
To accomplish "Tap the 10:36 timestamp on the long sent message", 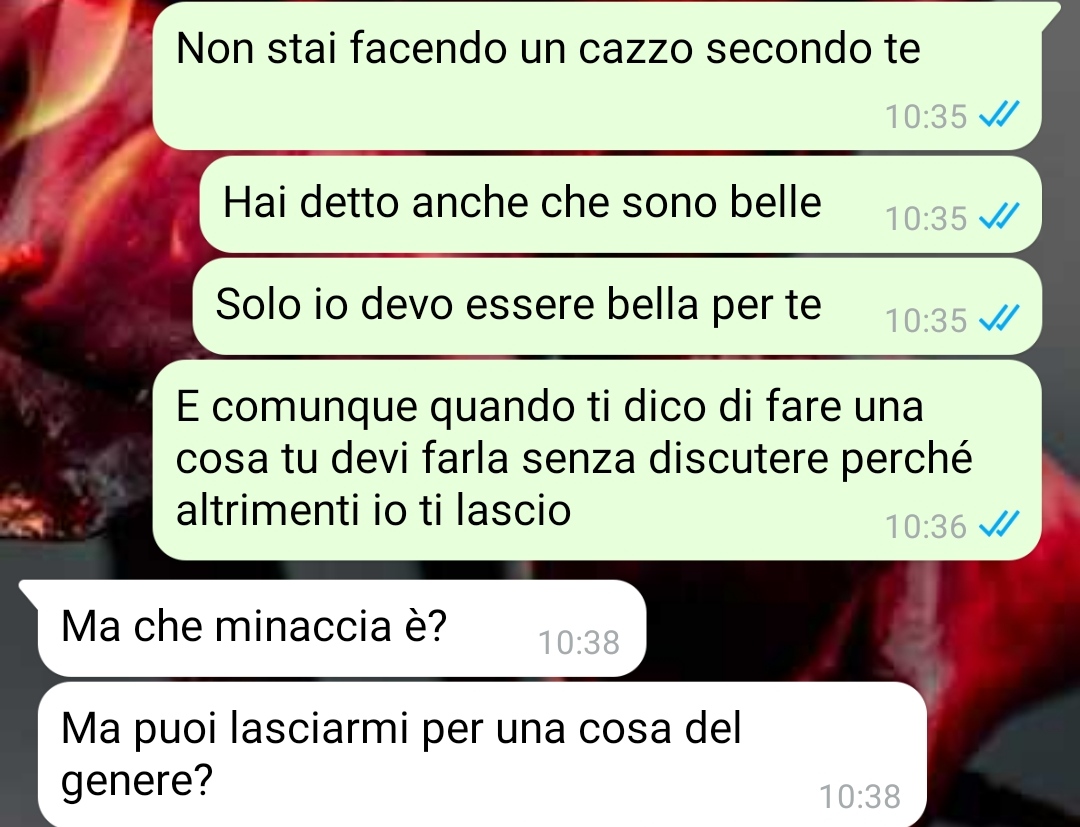I will tap(926, 527).
